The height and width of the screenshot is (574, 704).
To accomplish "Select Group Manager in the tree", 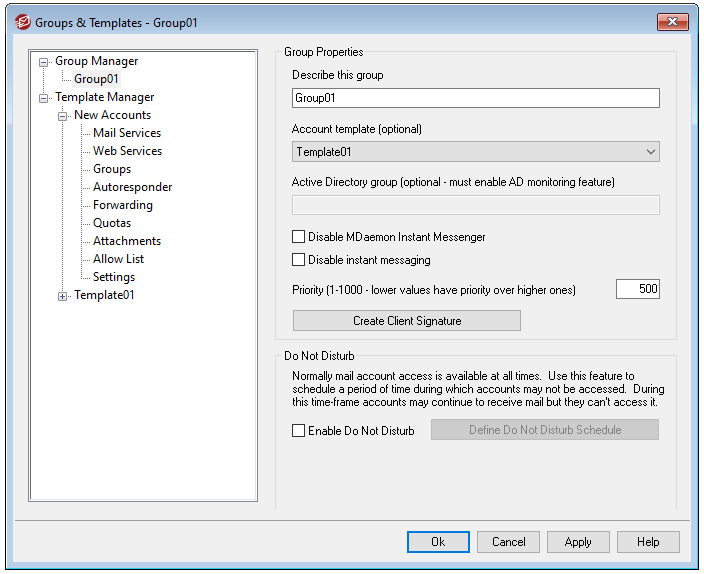I will click(x=97, y=61).
